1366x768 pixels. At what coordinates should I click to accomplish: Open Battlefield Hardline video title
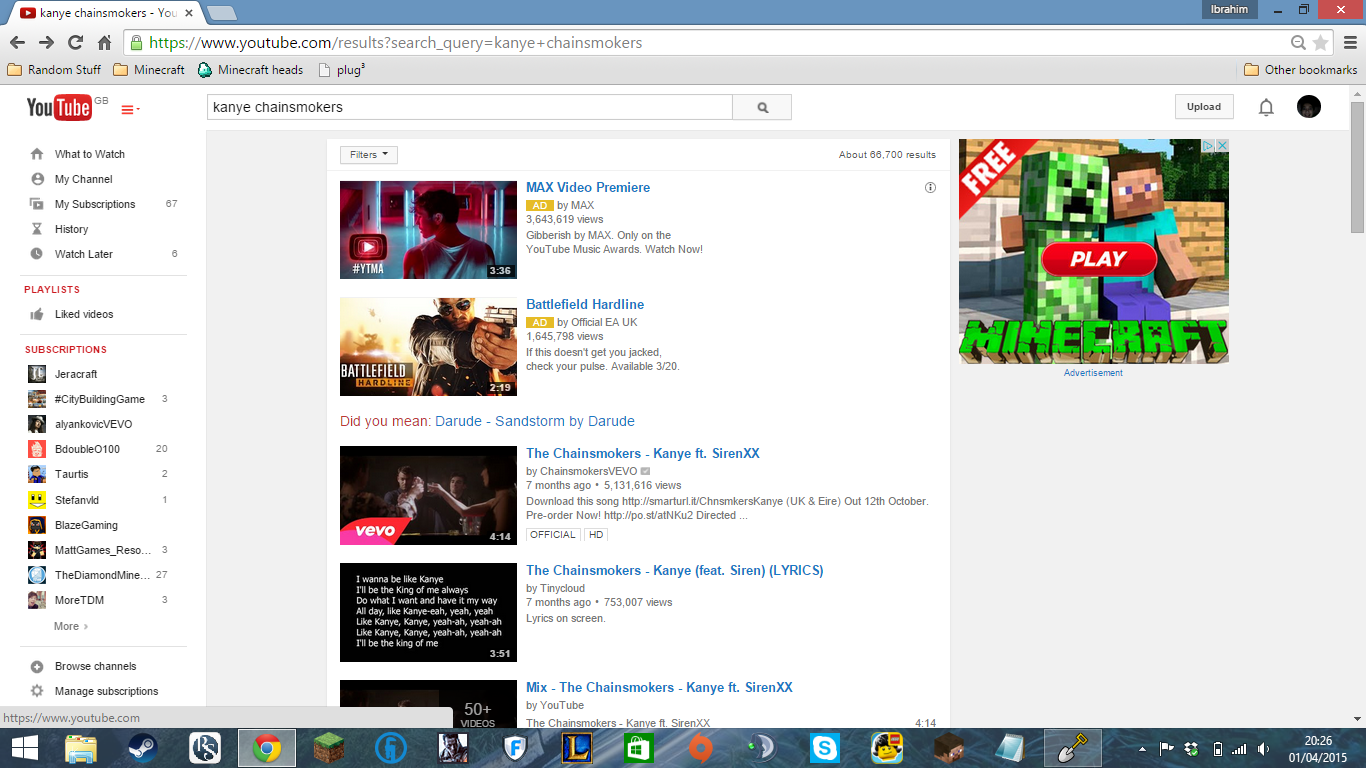(x=585, y=304)
